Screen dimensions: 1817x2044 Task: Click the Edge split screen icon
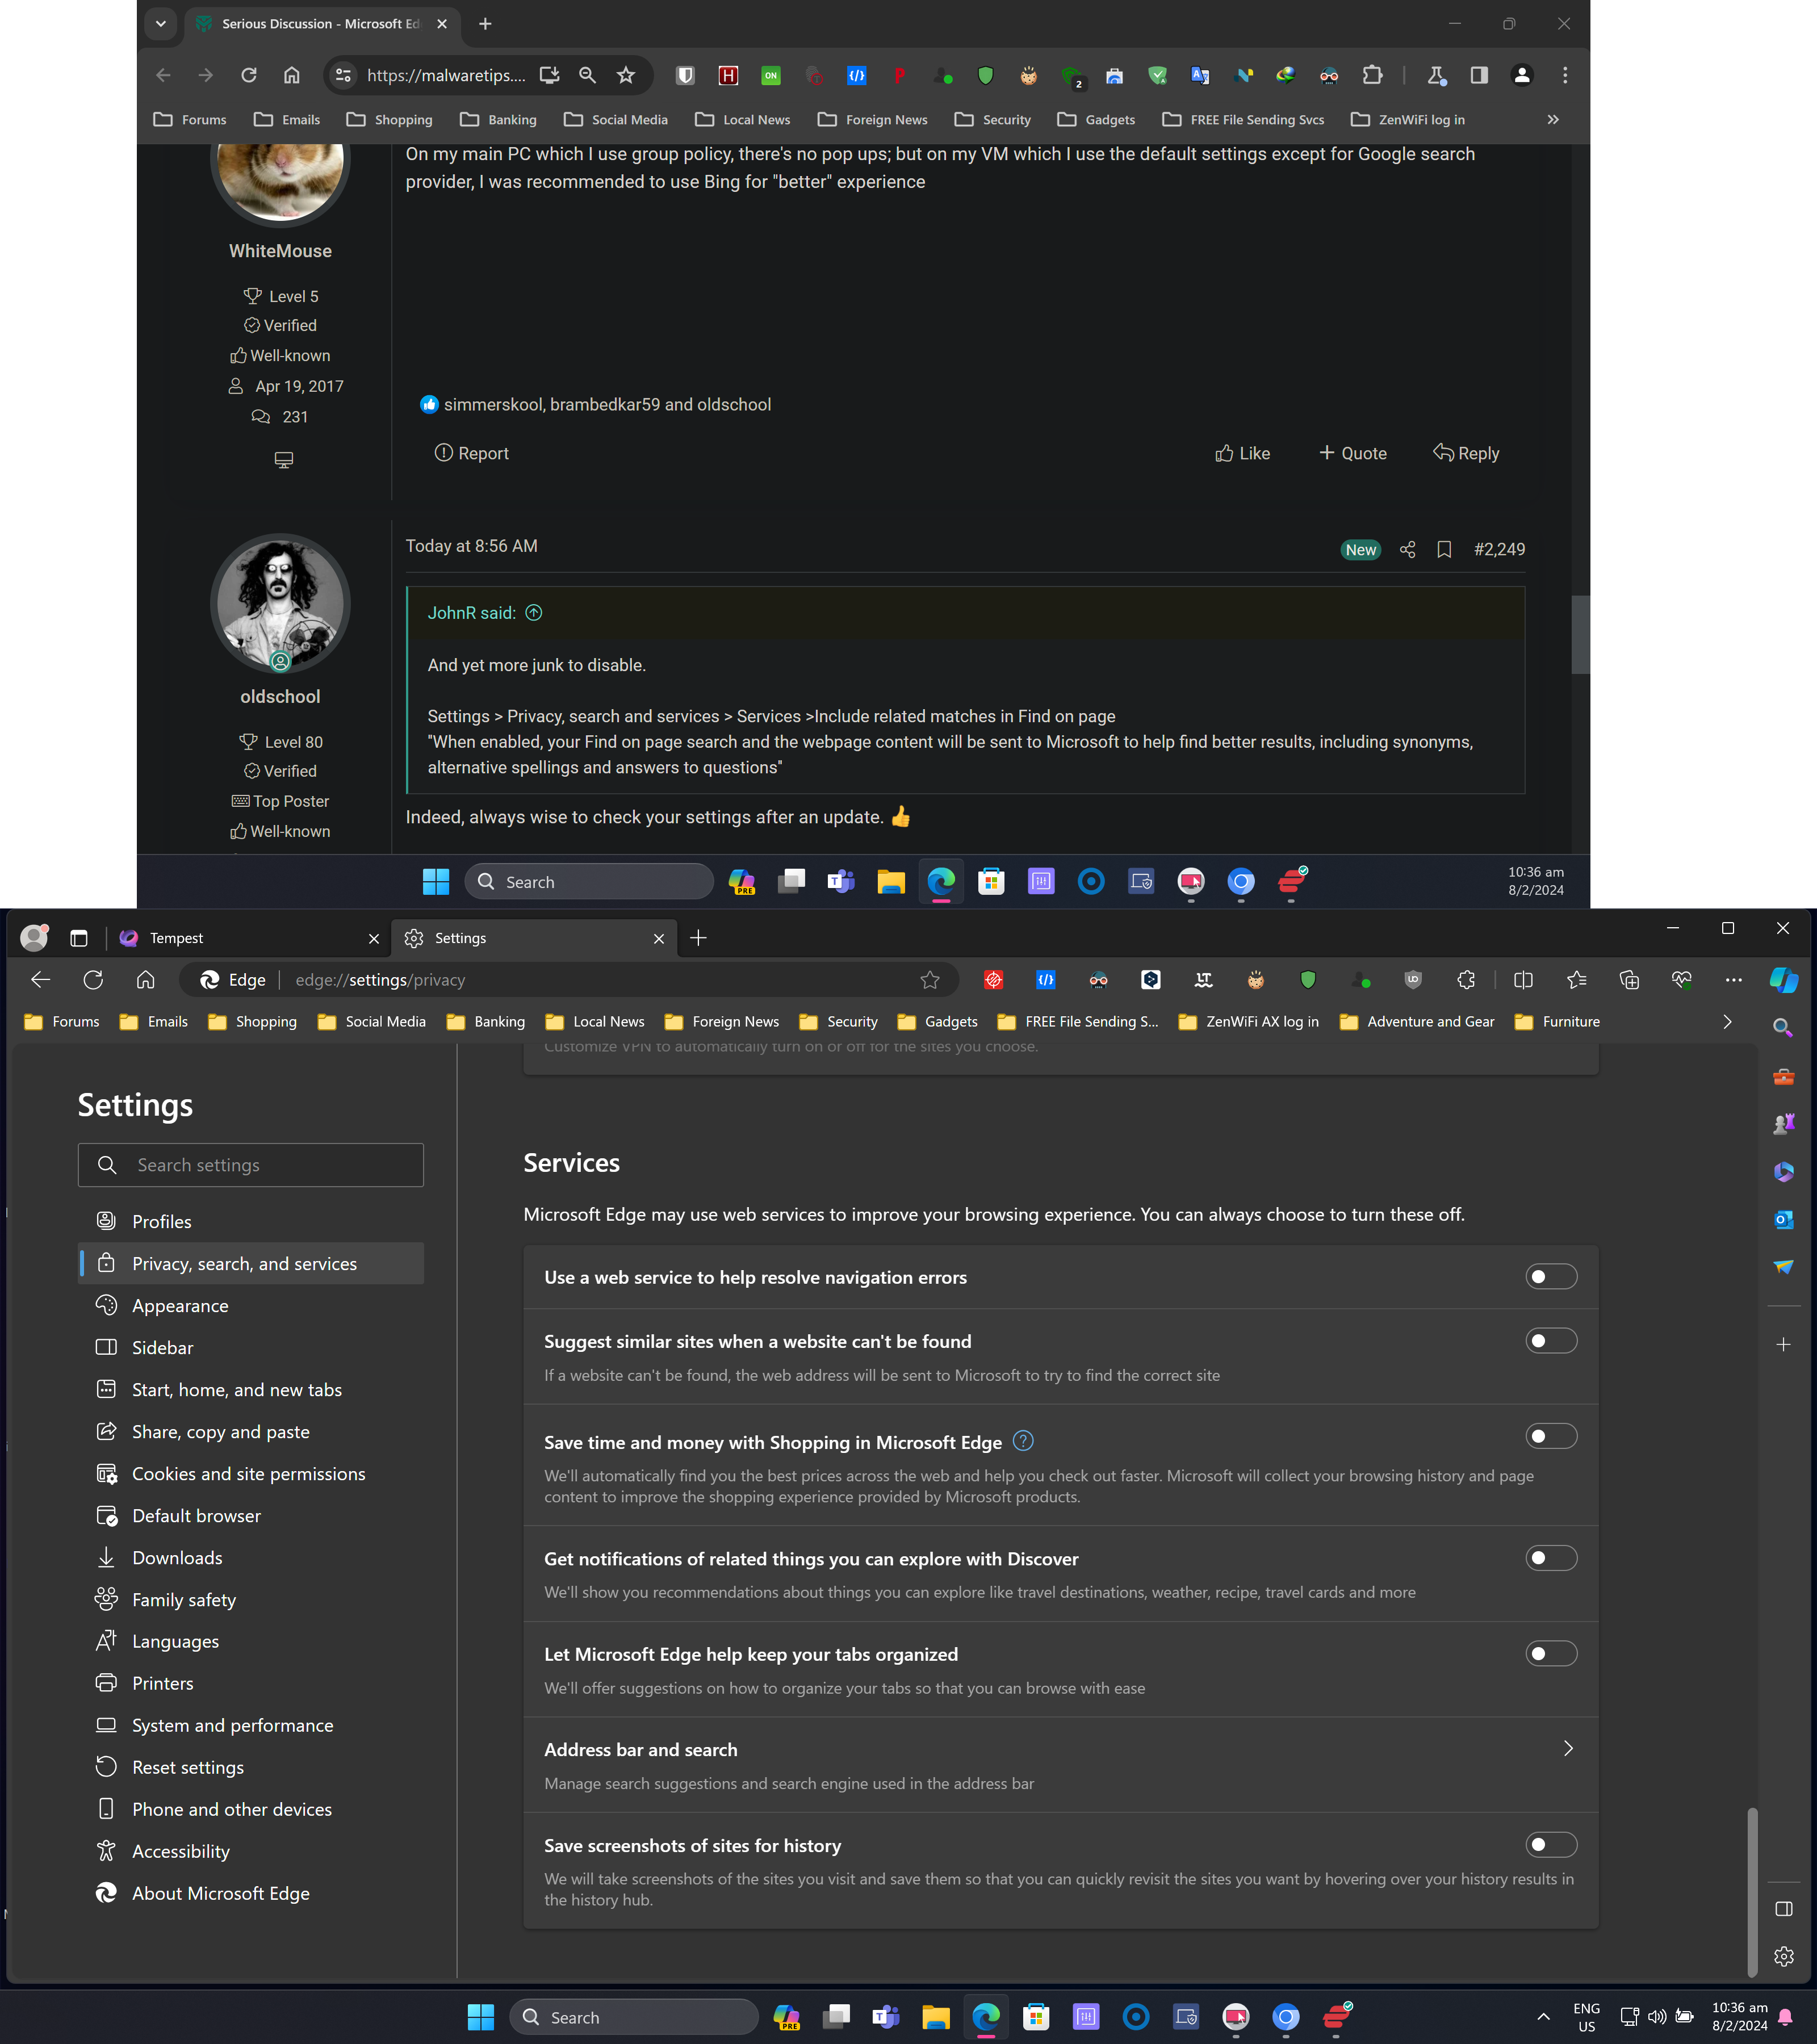pyautogui.click(x=1523, y=980)
